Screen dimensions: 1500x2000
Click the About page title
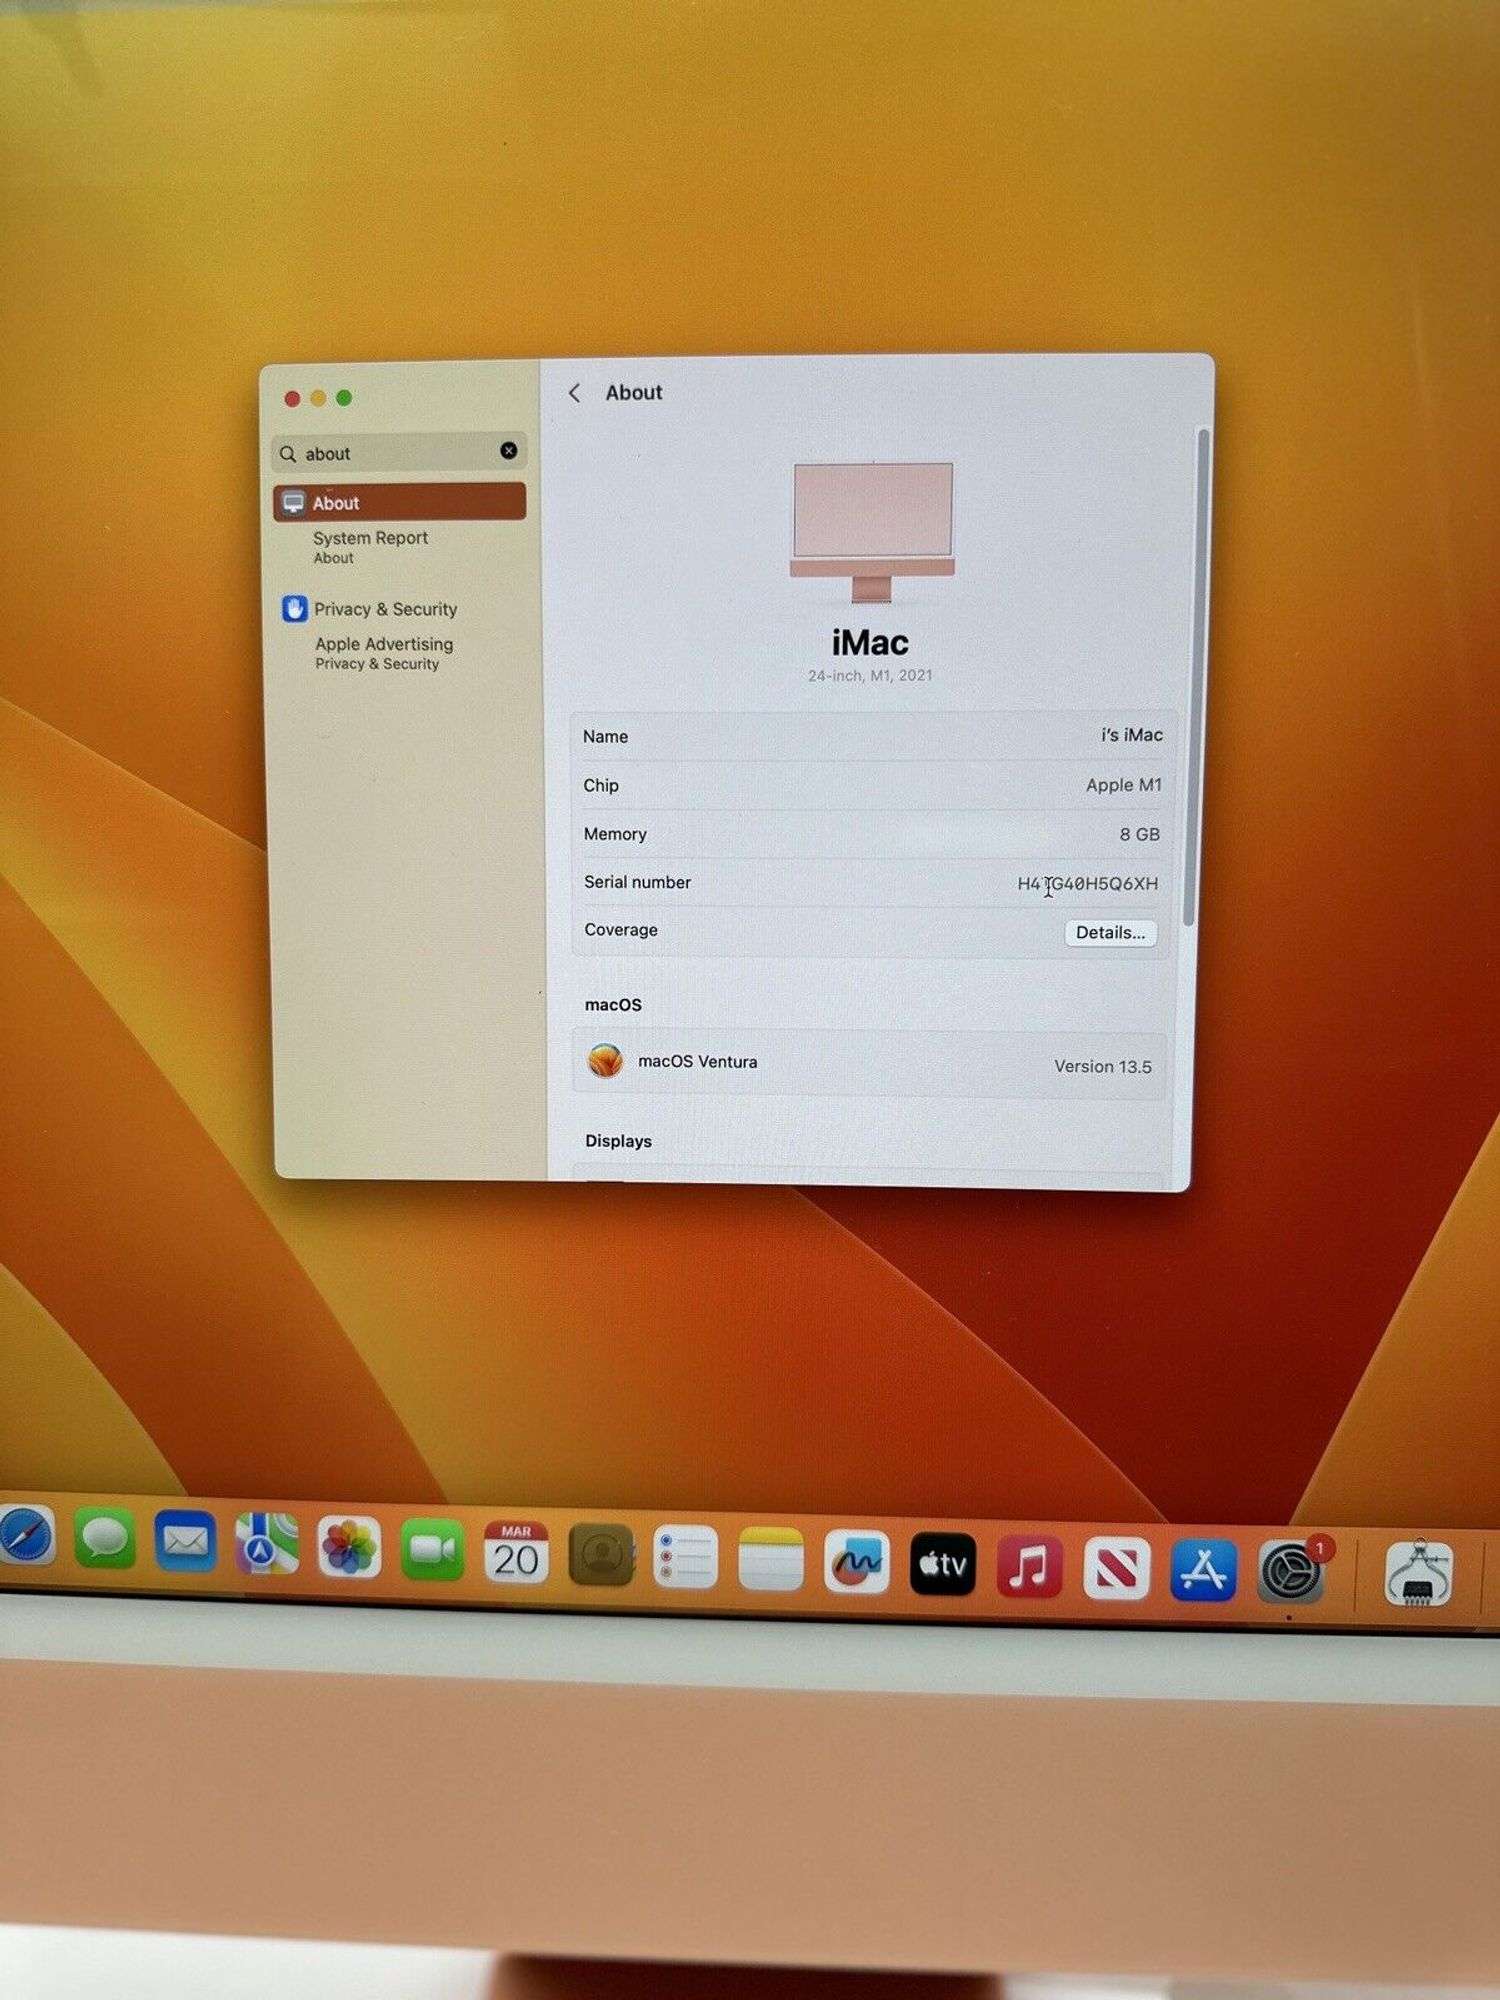[x=634, y=392]
